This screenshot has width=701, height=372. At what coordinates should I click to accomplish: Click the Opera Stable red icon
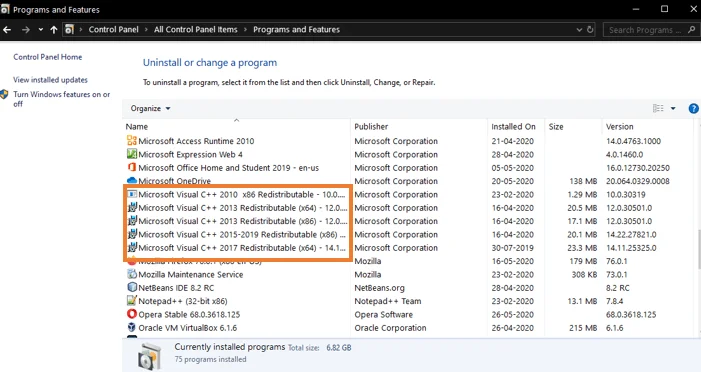tap(132, 314)
